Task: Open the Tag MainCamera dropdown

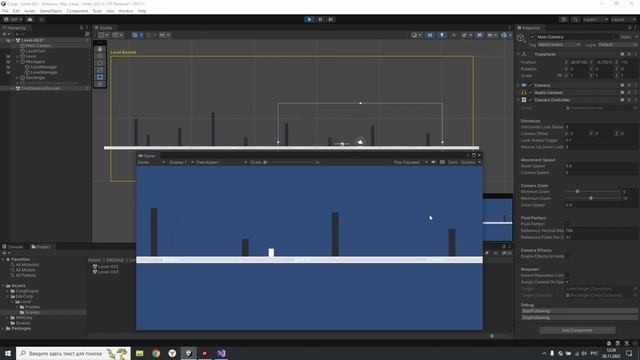Action: tap(558, 44)
